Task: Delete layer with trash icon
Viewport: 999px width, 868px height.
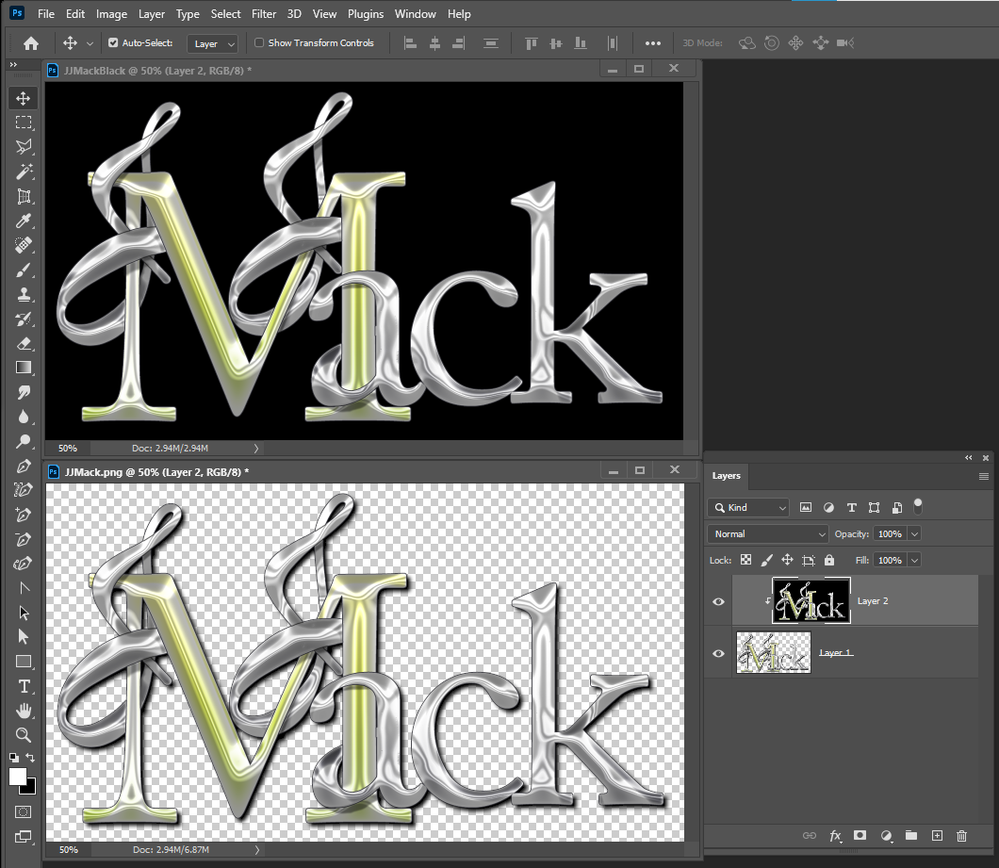Action: coord(961,835)
